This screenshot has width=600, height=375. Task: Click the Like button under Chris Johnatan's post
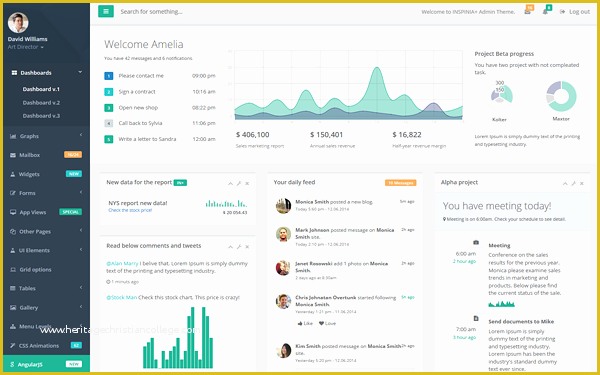point(305,323)
